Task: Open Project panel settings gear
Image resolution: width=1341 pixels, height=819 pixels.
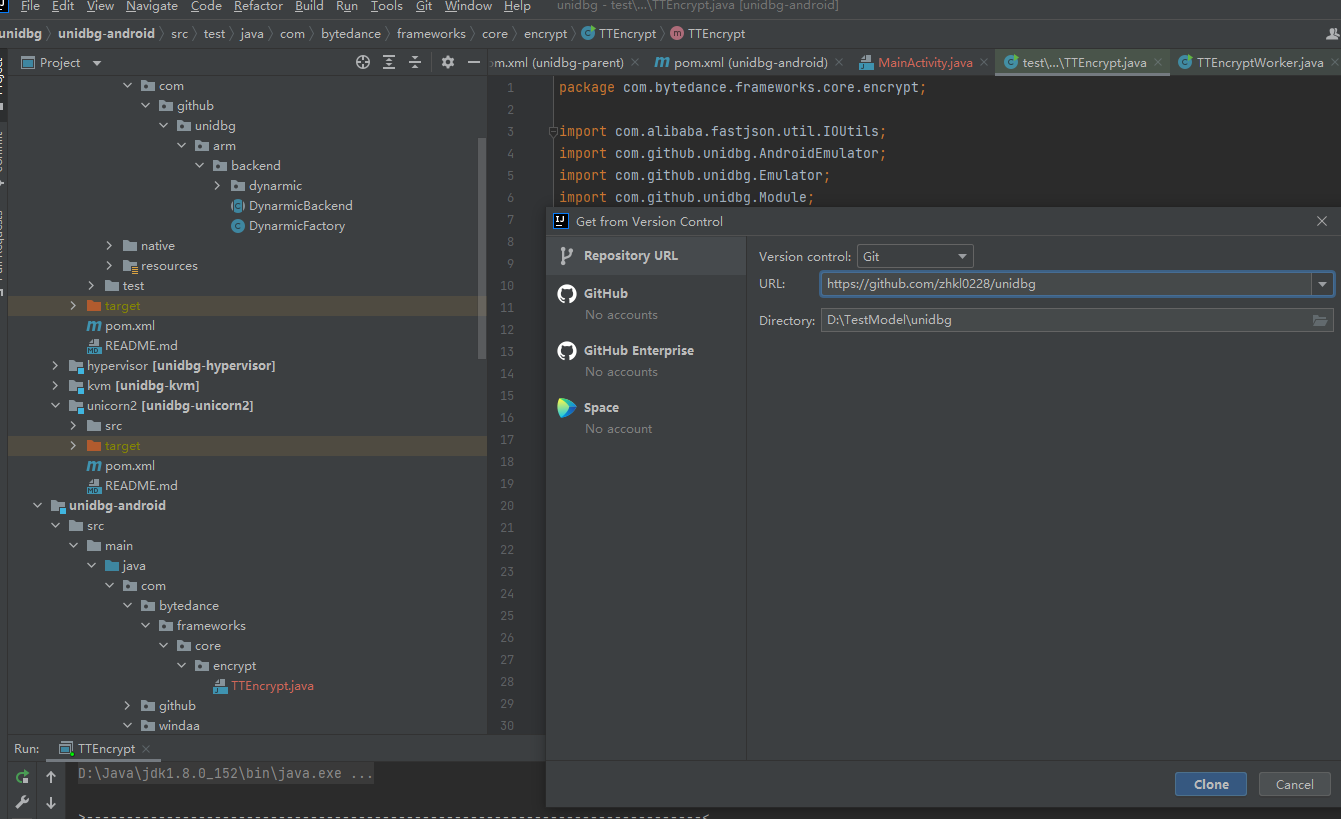Action: click(448, 62)
